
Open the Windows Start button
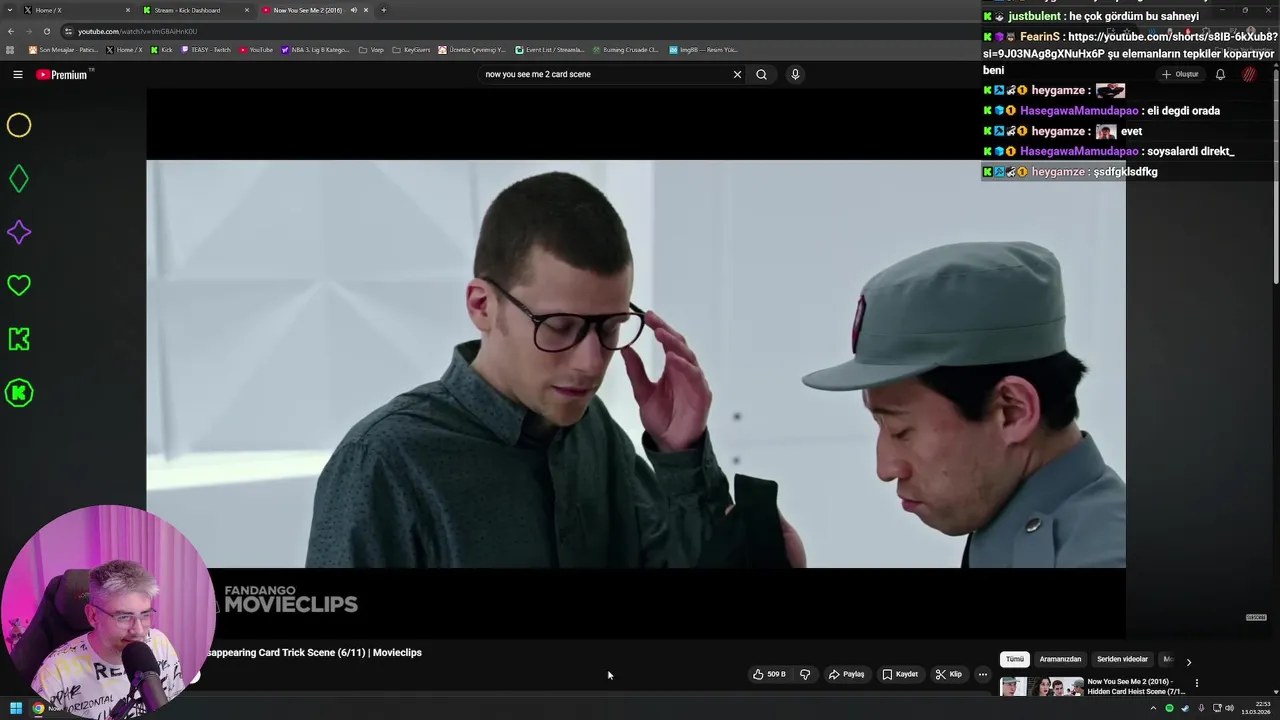pos(16,708)
